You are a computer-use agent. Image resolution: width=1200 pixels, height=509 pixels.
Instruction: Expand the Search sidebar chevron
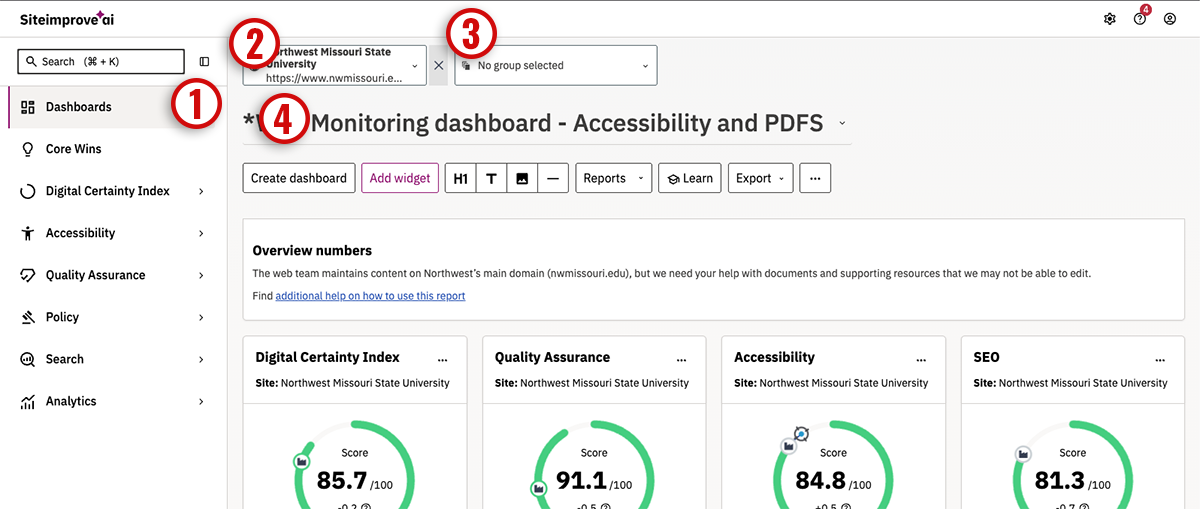(201, 359)
